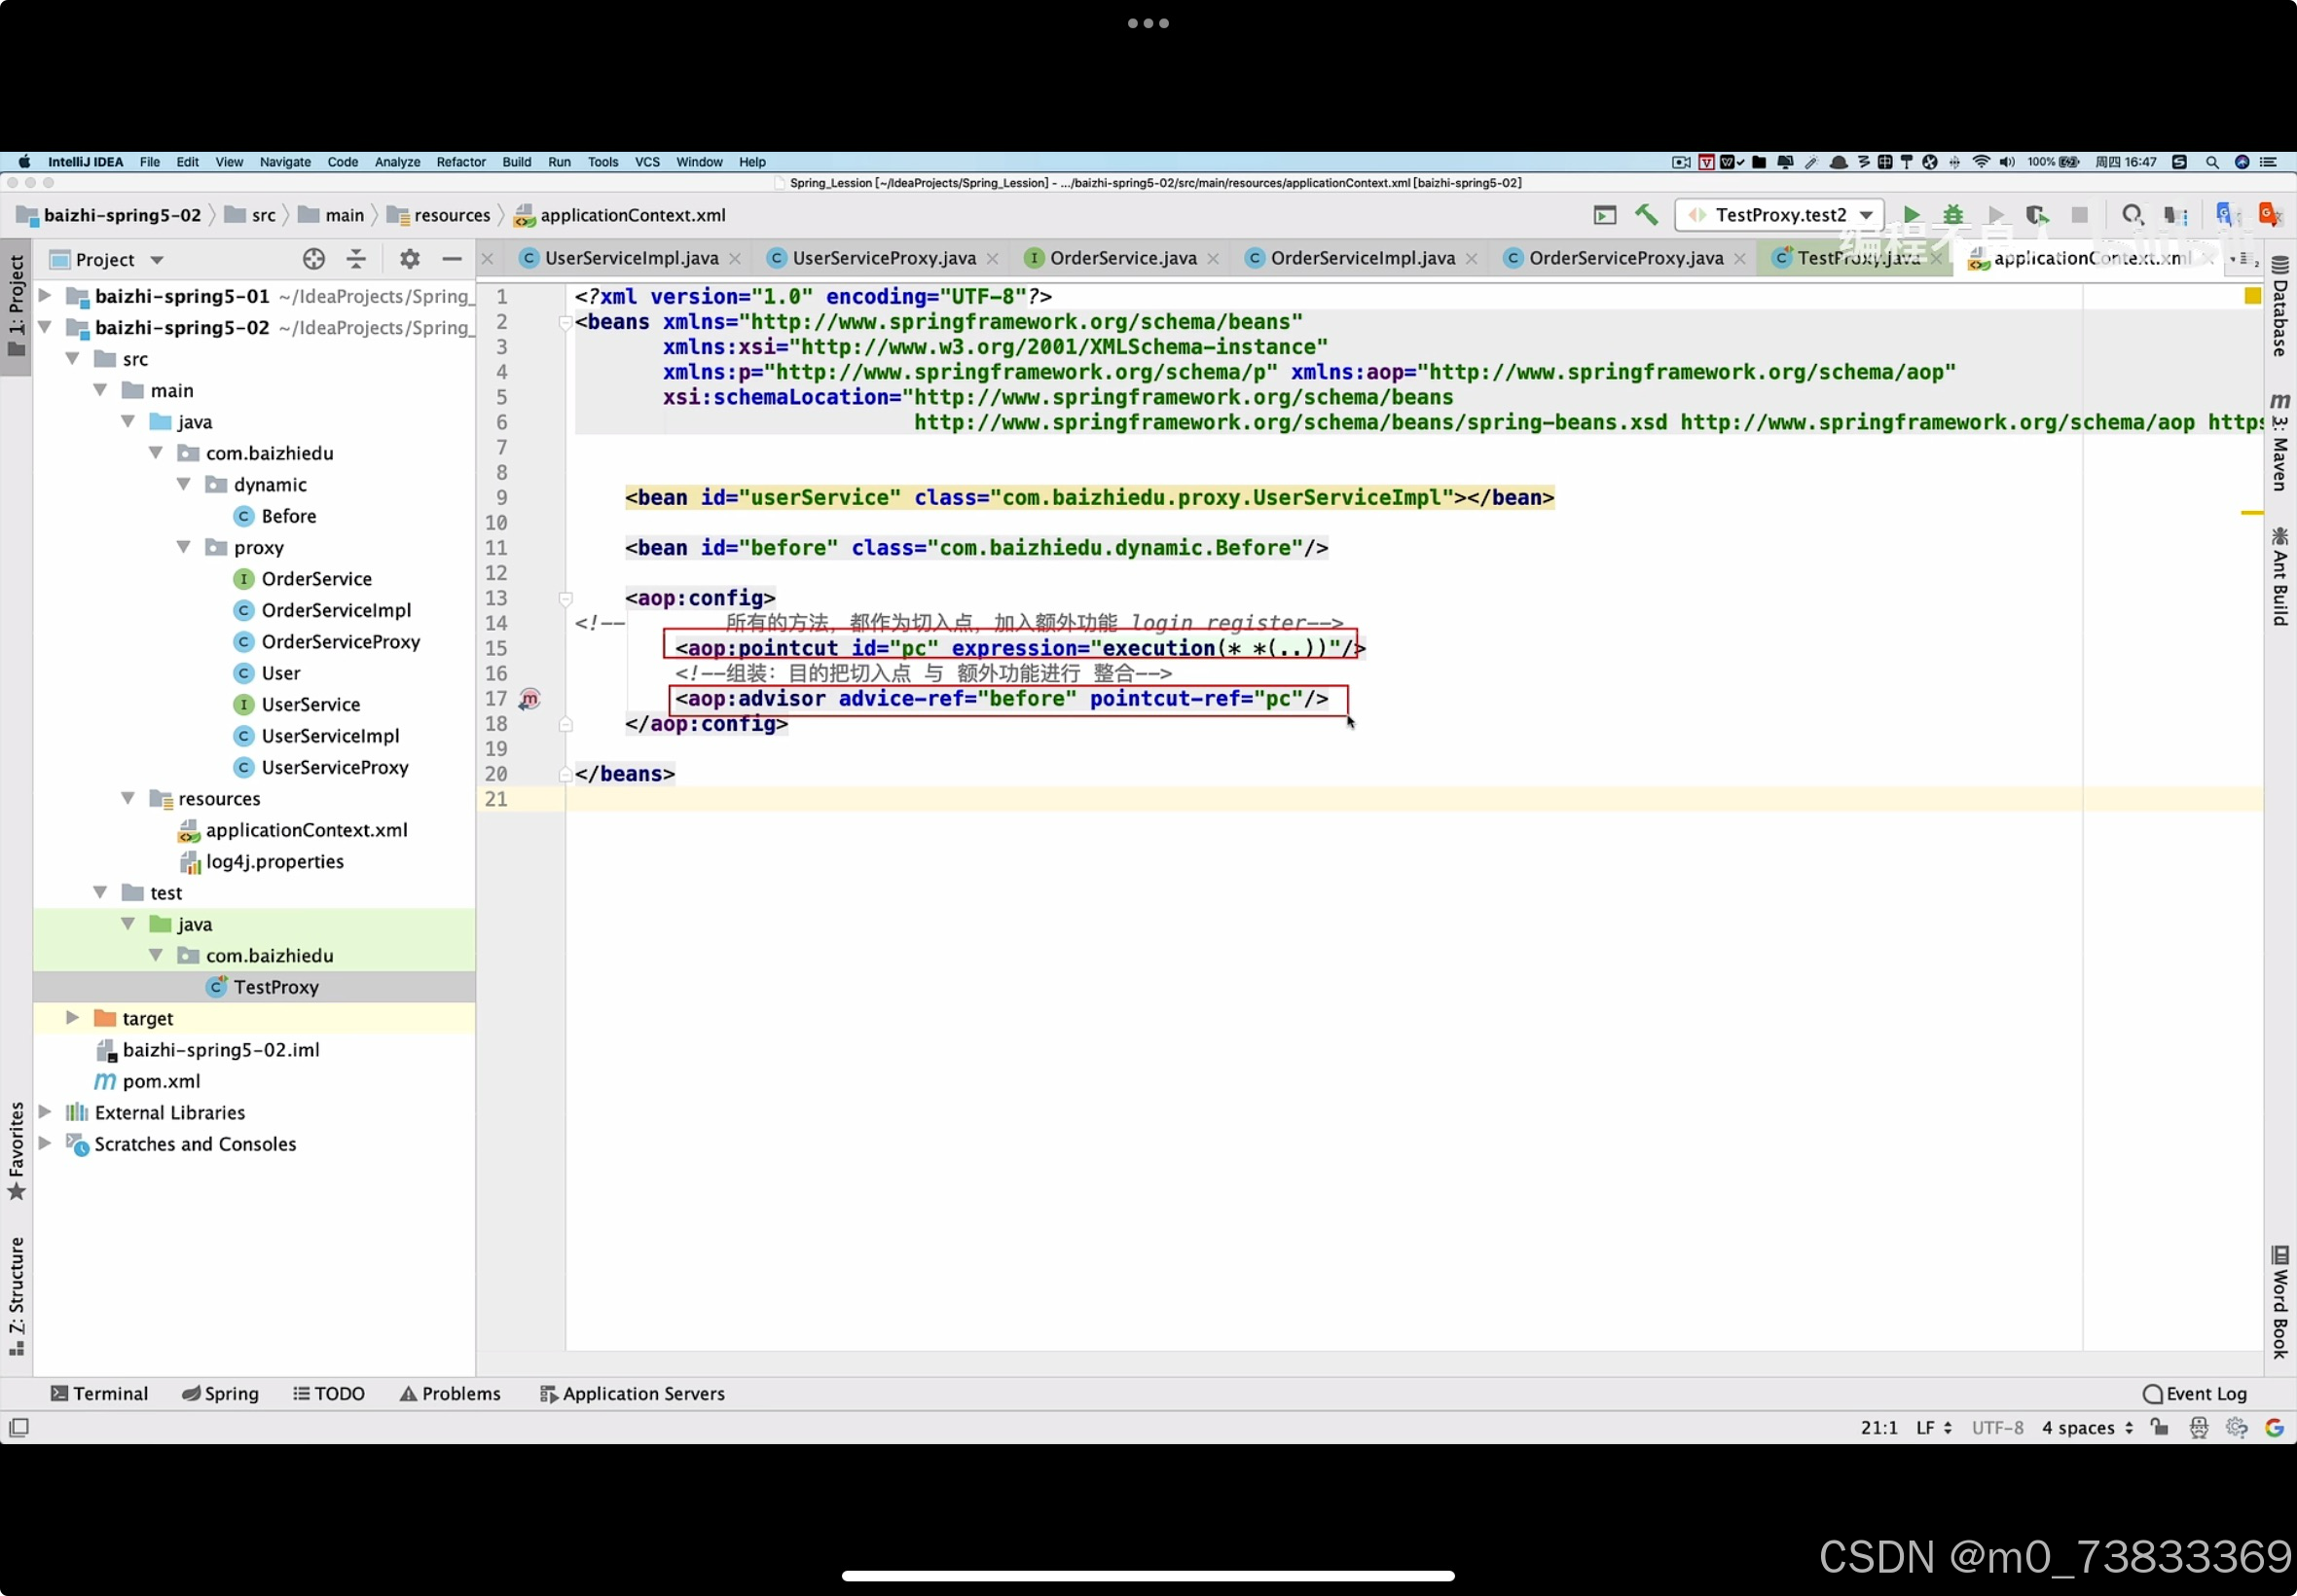This screenshot has height=1596, width=2297.
Task: Toggle the tool window bars icon in the bottom-left corner
Action: point(18,1427)
